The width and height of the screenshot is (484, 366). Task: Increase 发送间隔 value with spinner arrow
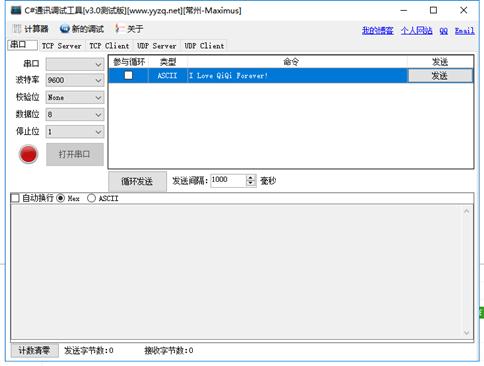(251, 178)
